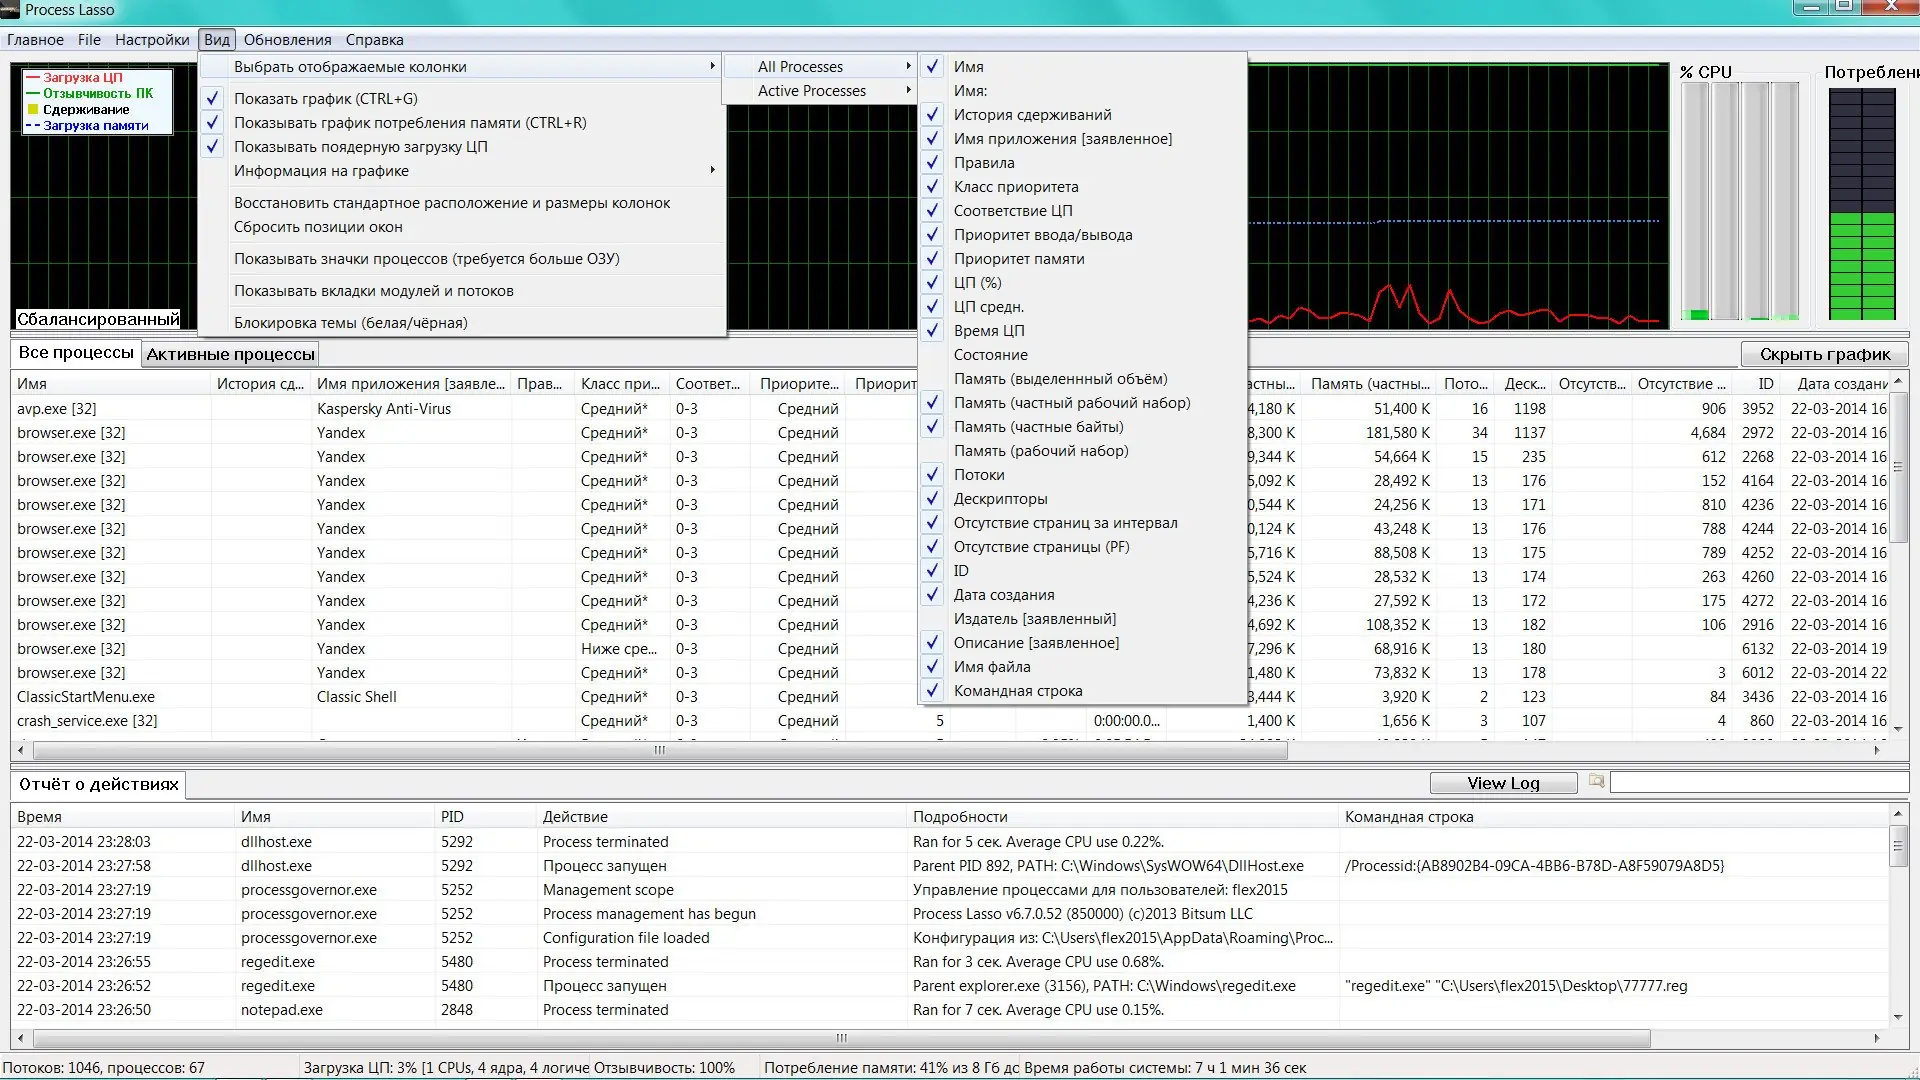Viewport: 1920px width, 1080px height.
Task: Click the red Загрузка ЦП legend line
Action: coord(33,78)
